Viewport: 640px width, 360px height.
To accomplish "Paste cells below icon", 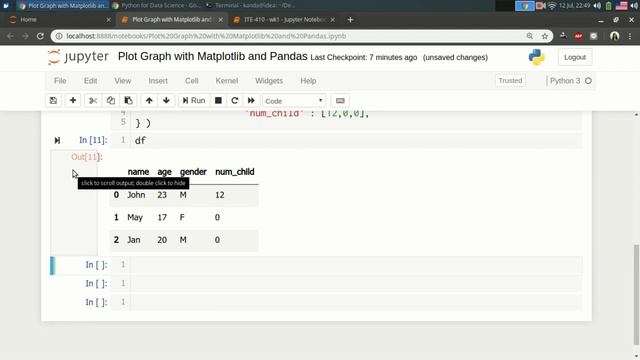I will point(128,100).
